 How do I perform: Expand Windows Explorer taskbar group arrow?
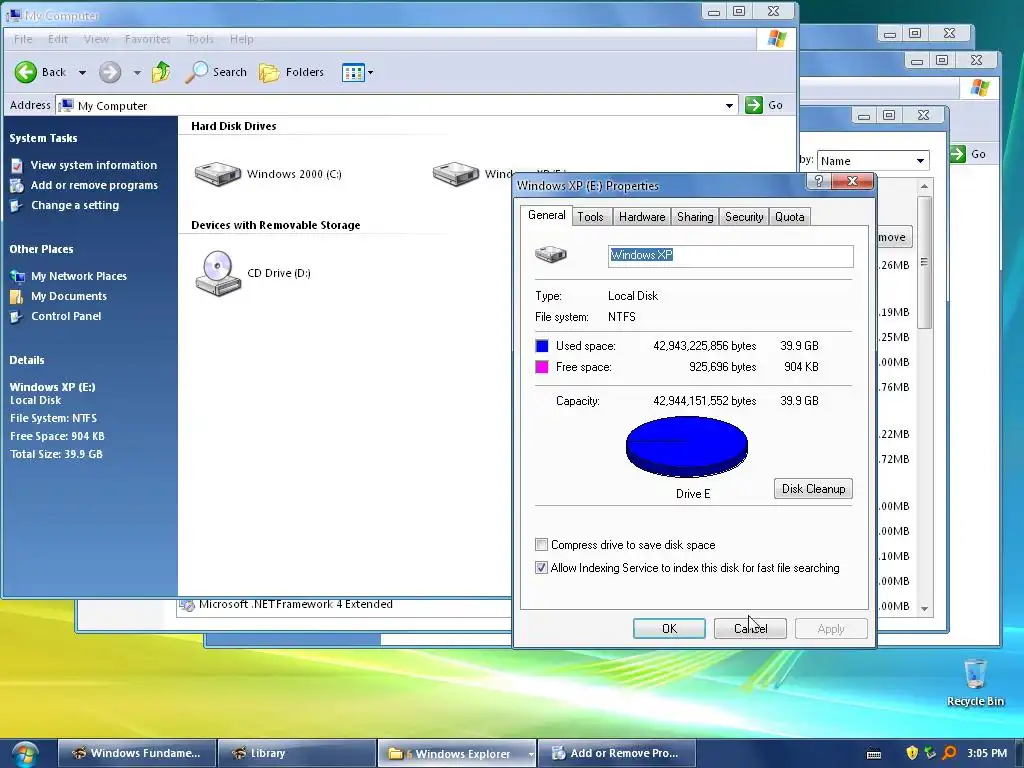[531, 754]
